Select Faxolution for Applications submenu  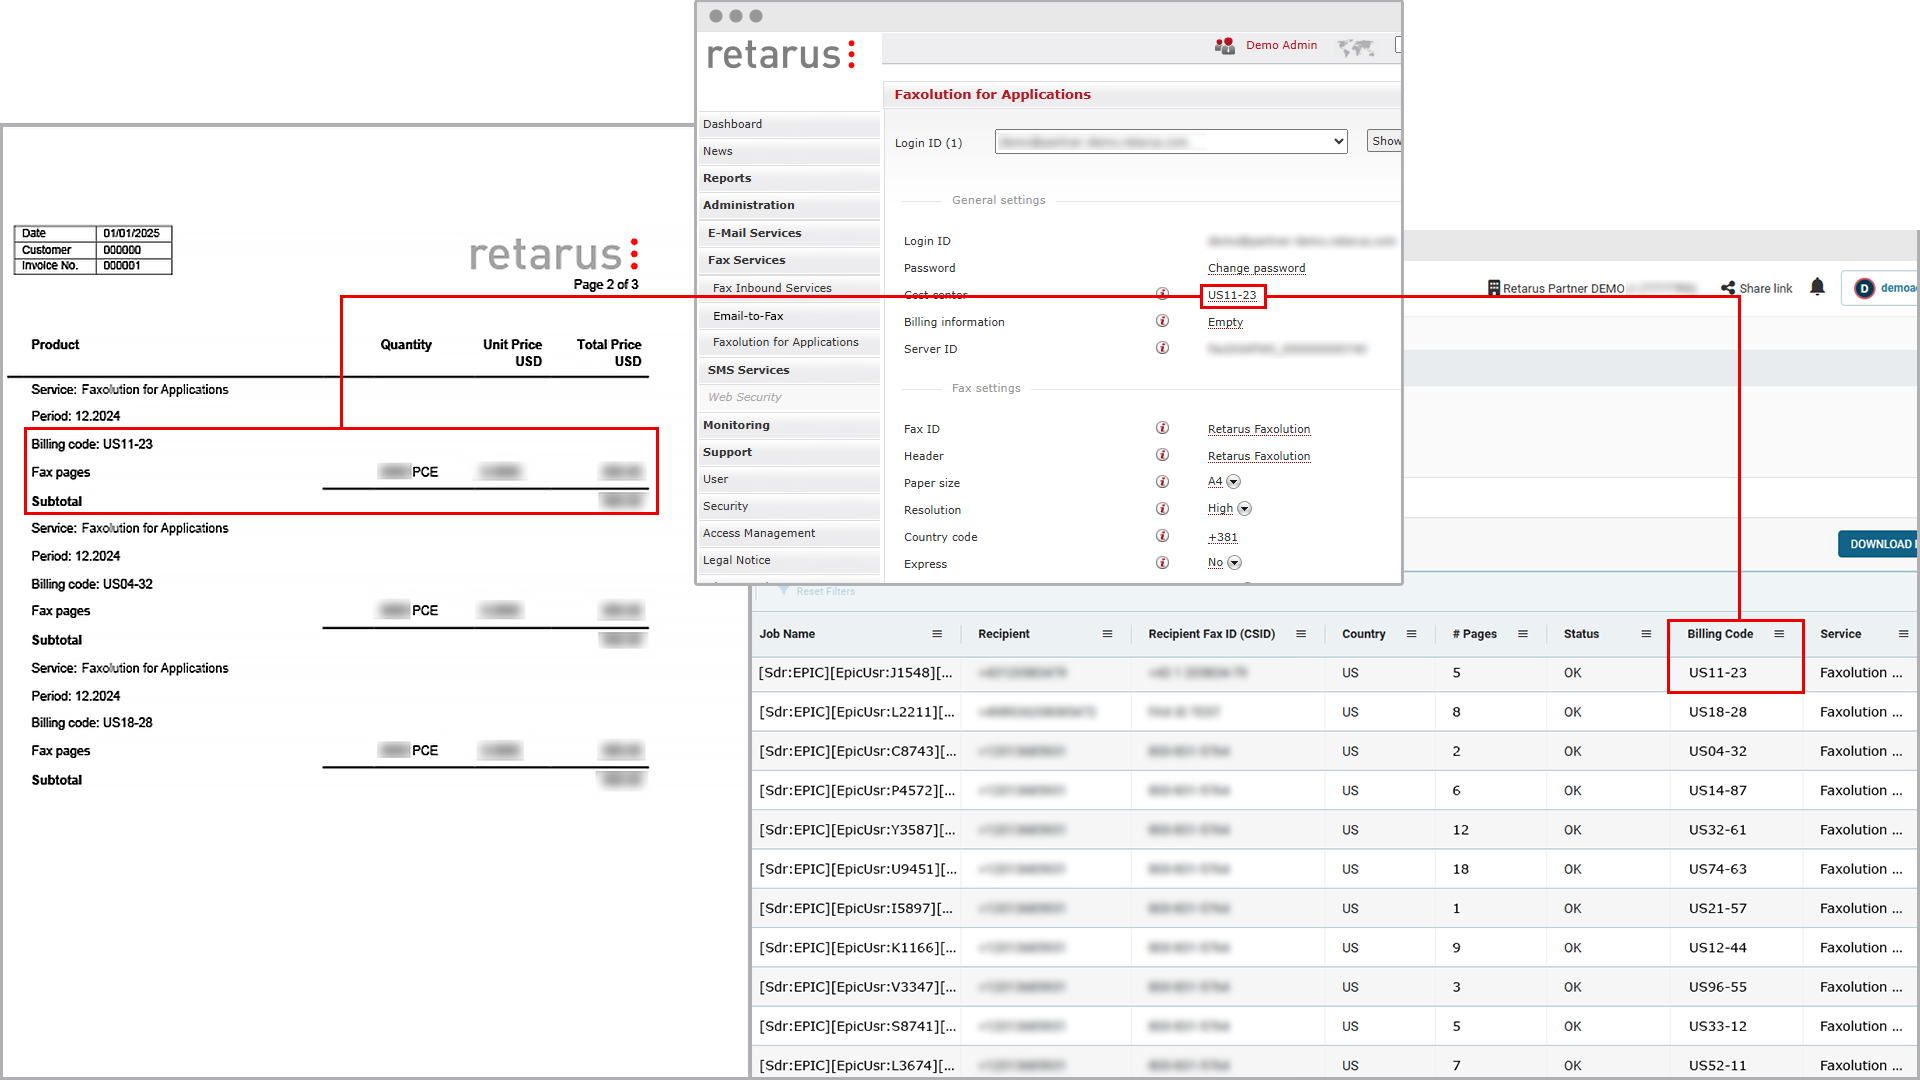[x=789, y=342]
